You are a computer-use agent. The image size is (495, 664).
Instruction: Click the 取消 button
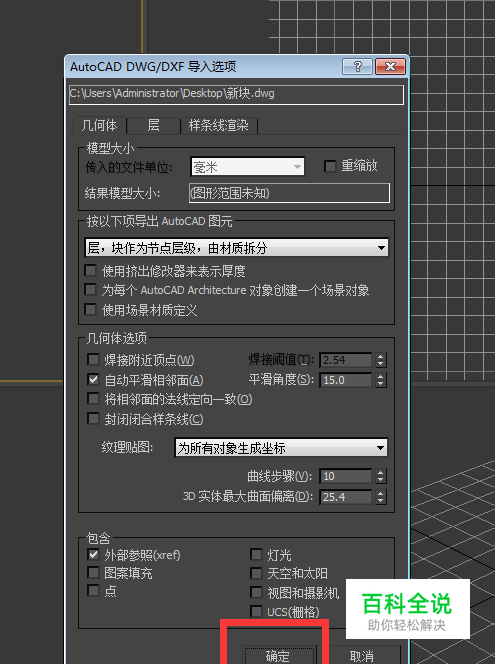pyautogui.click(x=362, y=655)
